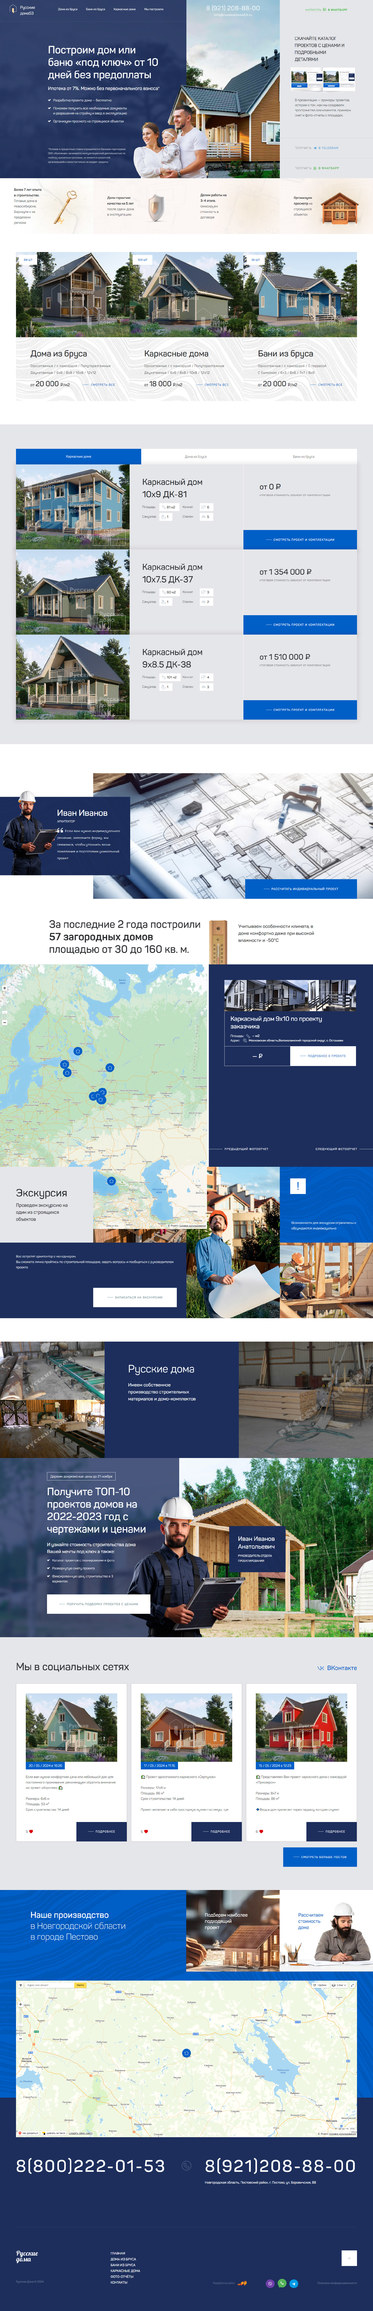Click the title Каркасный дом 10х9 ДК-81

(x=172, y=487)
